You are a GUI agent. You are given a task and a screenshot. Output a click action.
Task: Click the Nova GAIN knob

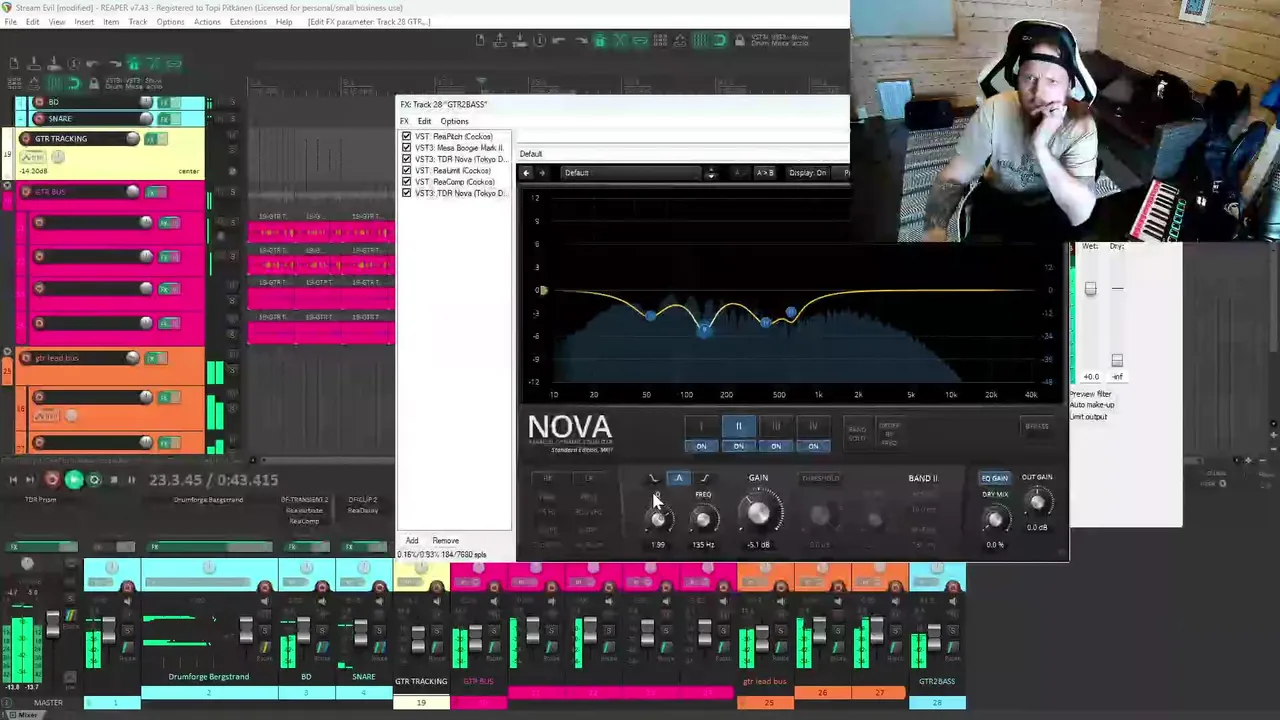[x=759, y=514]
